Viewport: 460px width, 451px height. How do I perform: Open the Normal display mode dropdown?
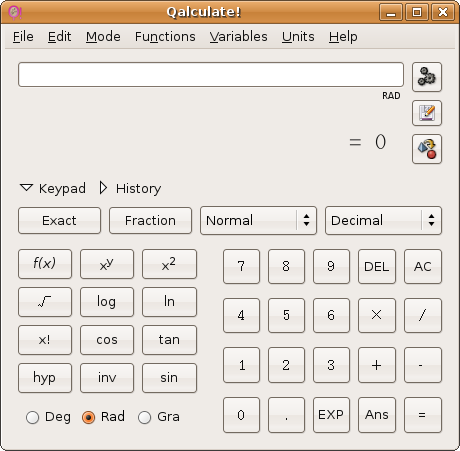coord(258,220)
